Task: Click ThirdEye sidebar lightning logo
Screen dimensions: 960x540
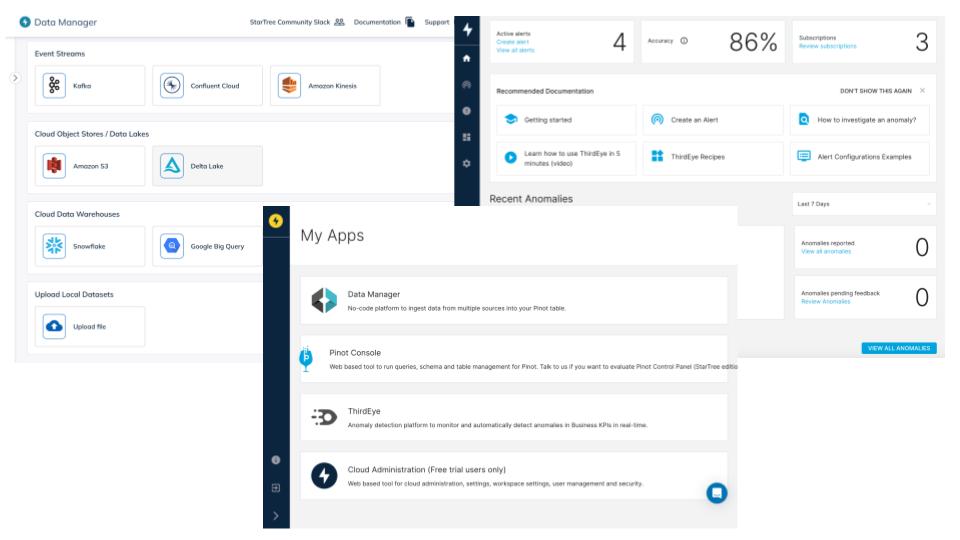Action: [x=467, y=29]
